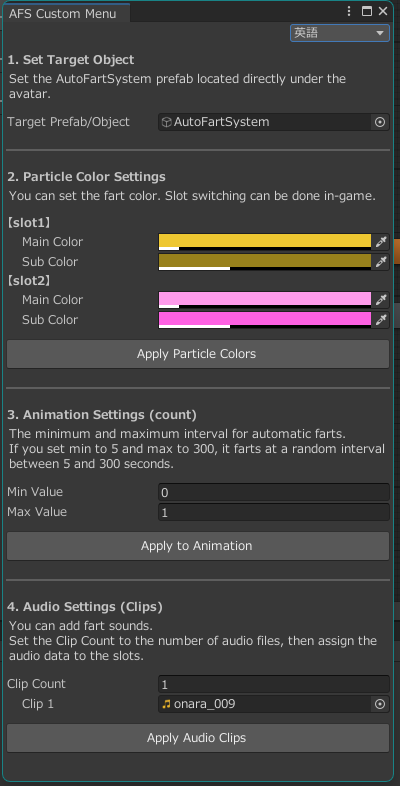The width and height of the screenshot is (400, 786).
Task: Click slot2 Main Color eyedropper icon
Action: click(x=381, y=300)
